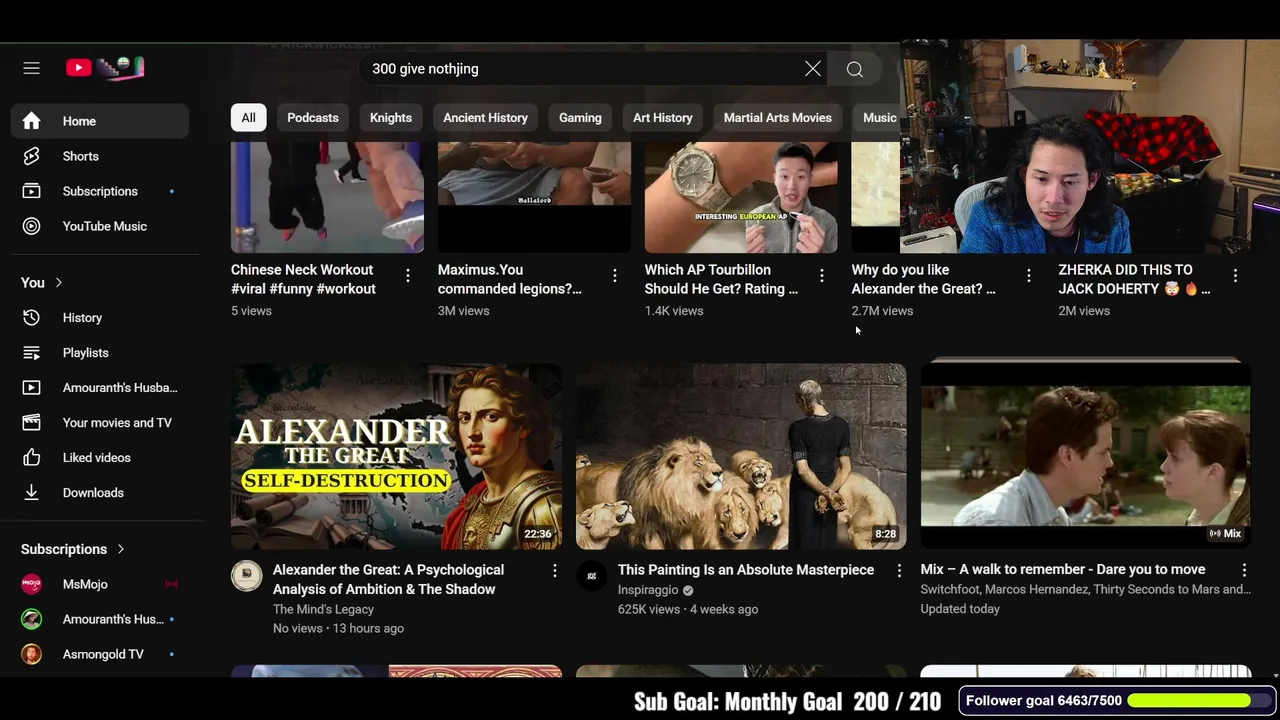The width and height of the screenshot is (1280, 720).
Task: Open Your movies and TV icon
Action: point(31,423)
